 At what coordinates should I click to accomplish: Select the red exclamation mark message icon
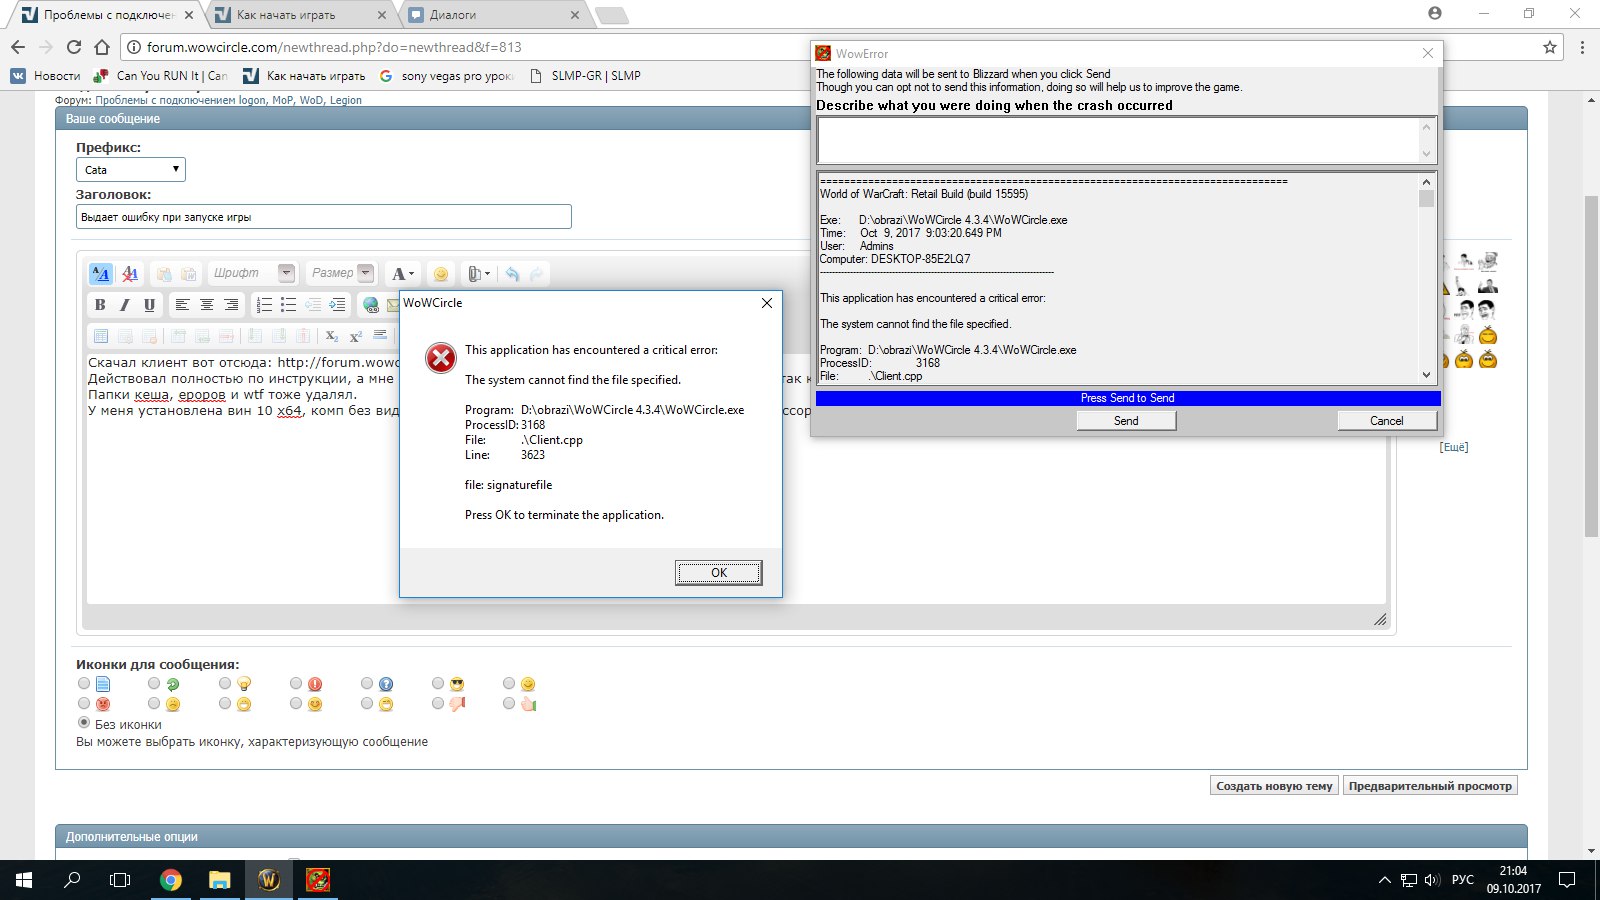click(x=297, y=684)
